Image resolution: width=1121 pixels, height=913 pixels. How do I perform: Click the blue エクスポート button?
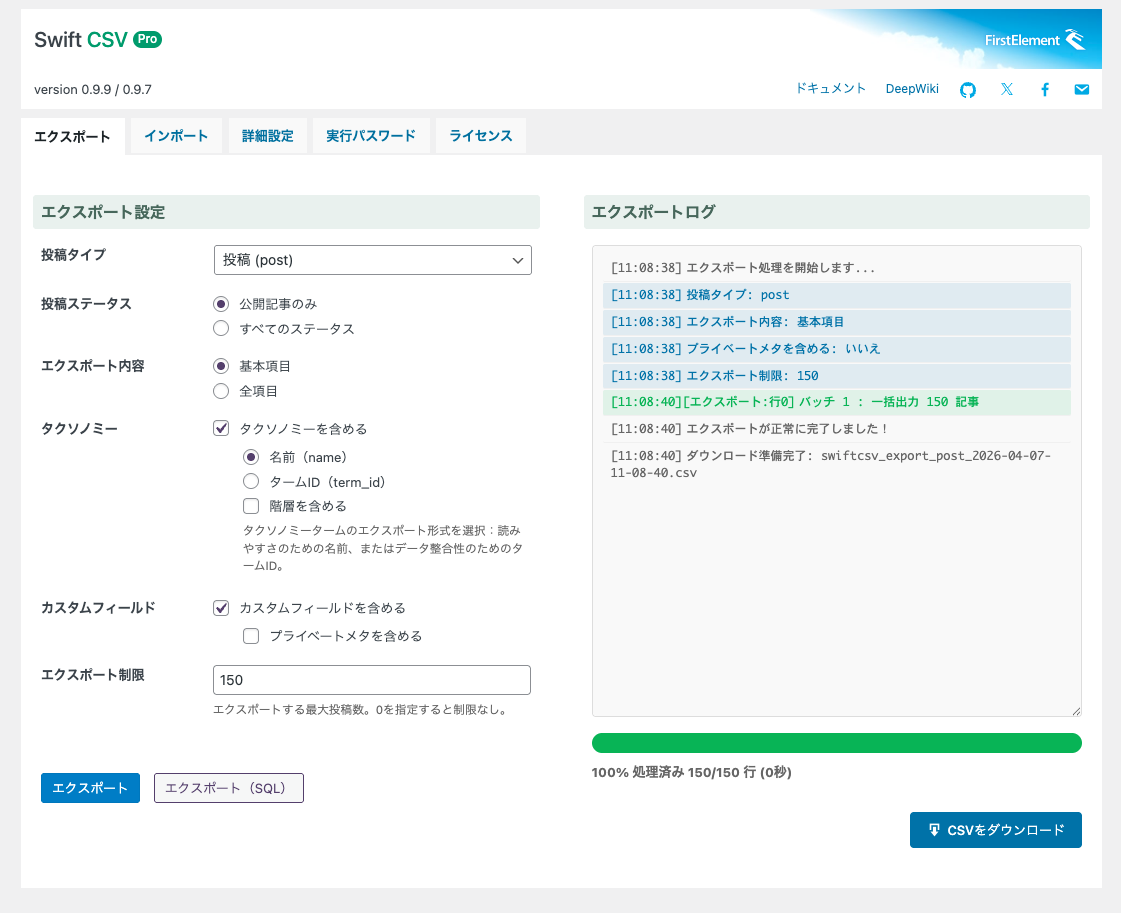90,788
